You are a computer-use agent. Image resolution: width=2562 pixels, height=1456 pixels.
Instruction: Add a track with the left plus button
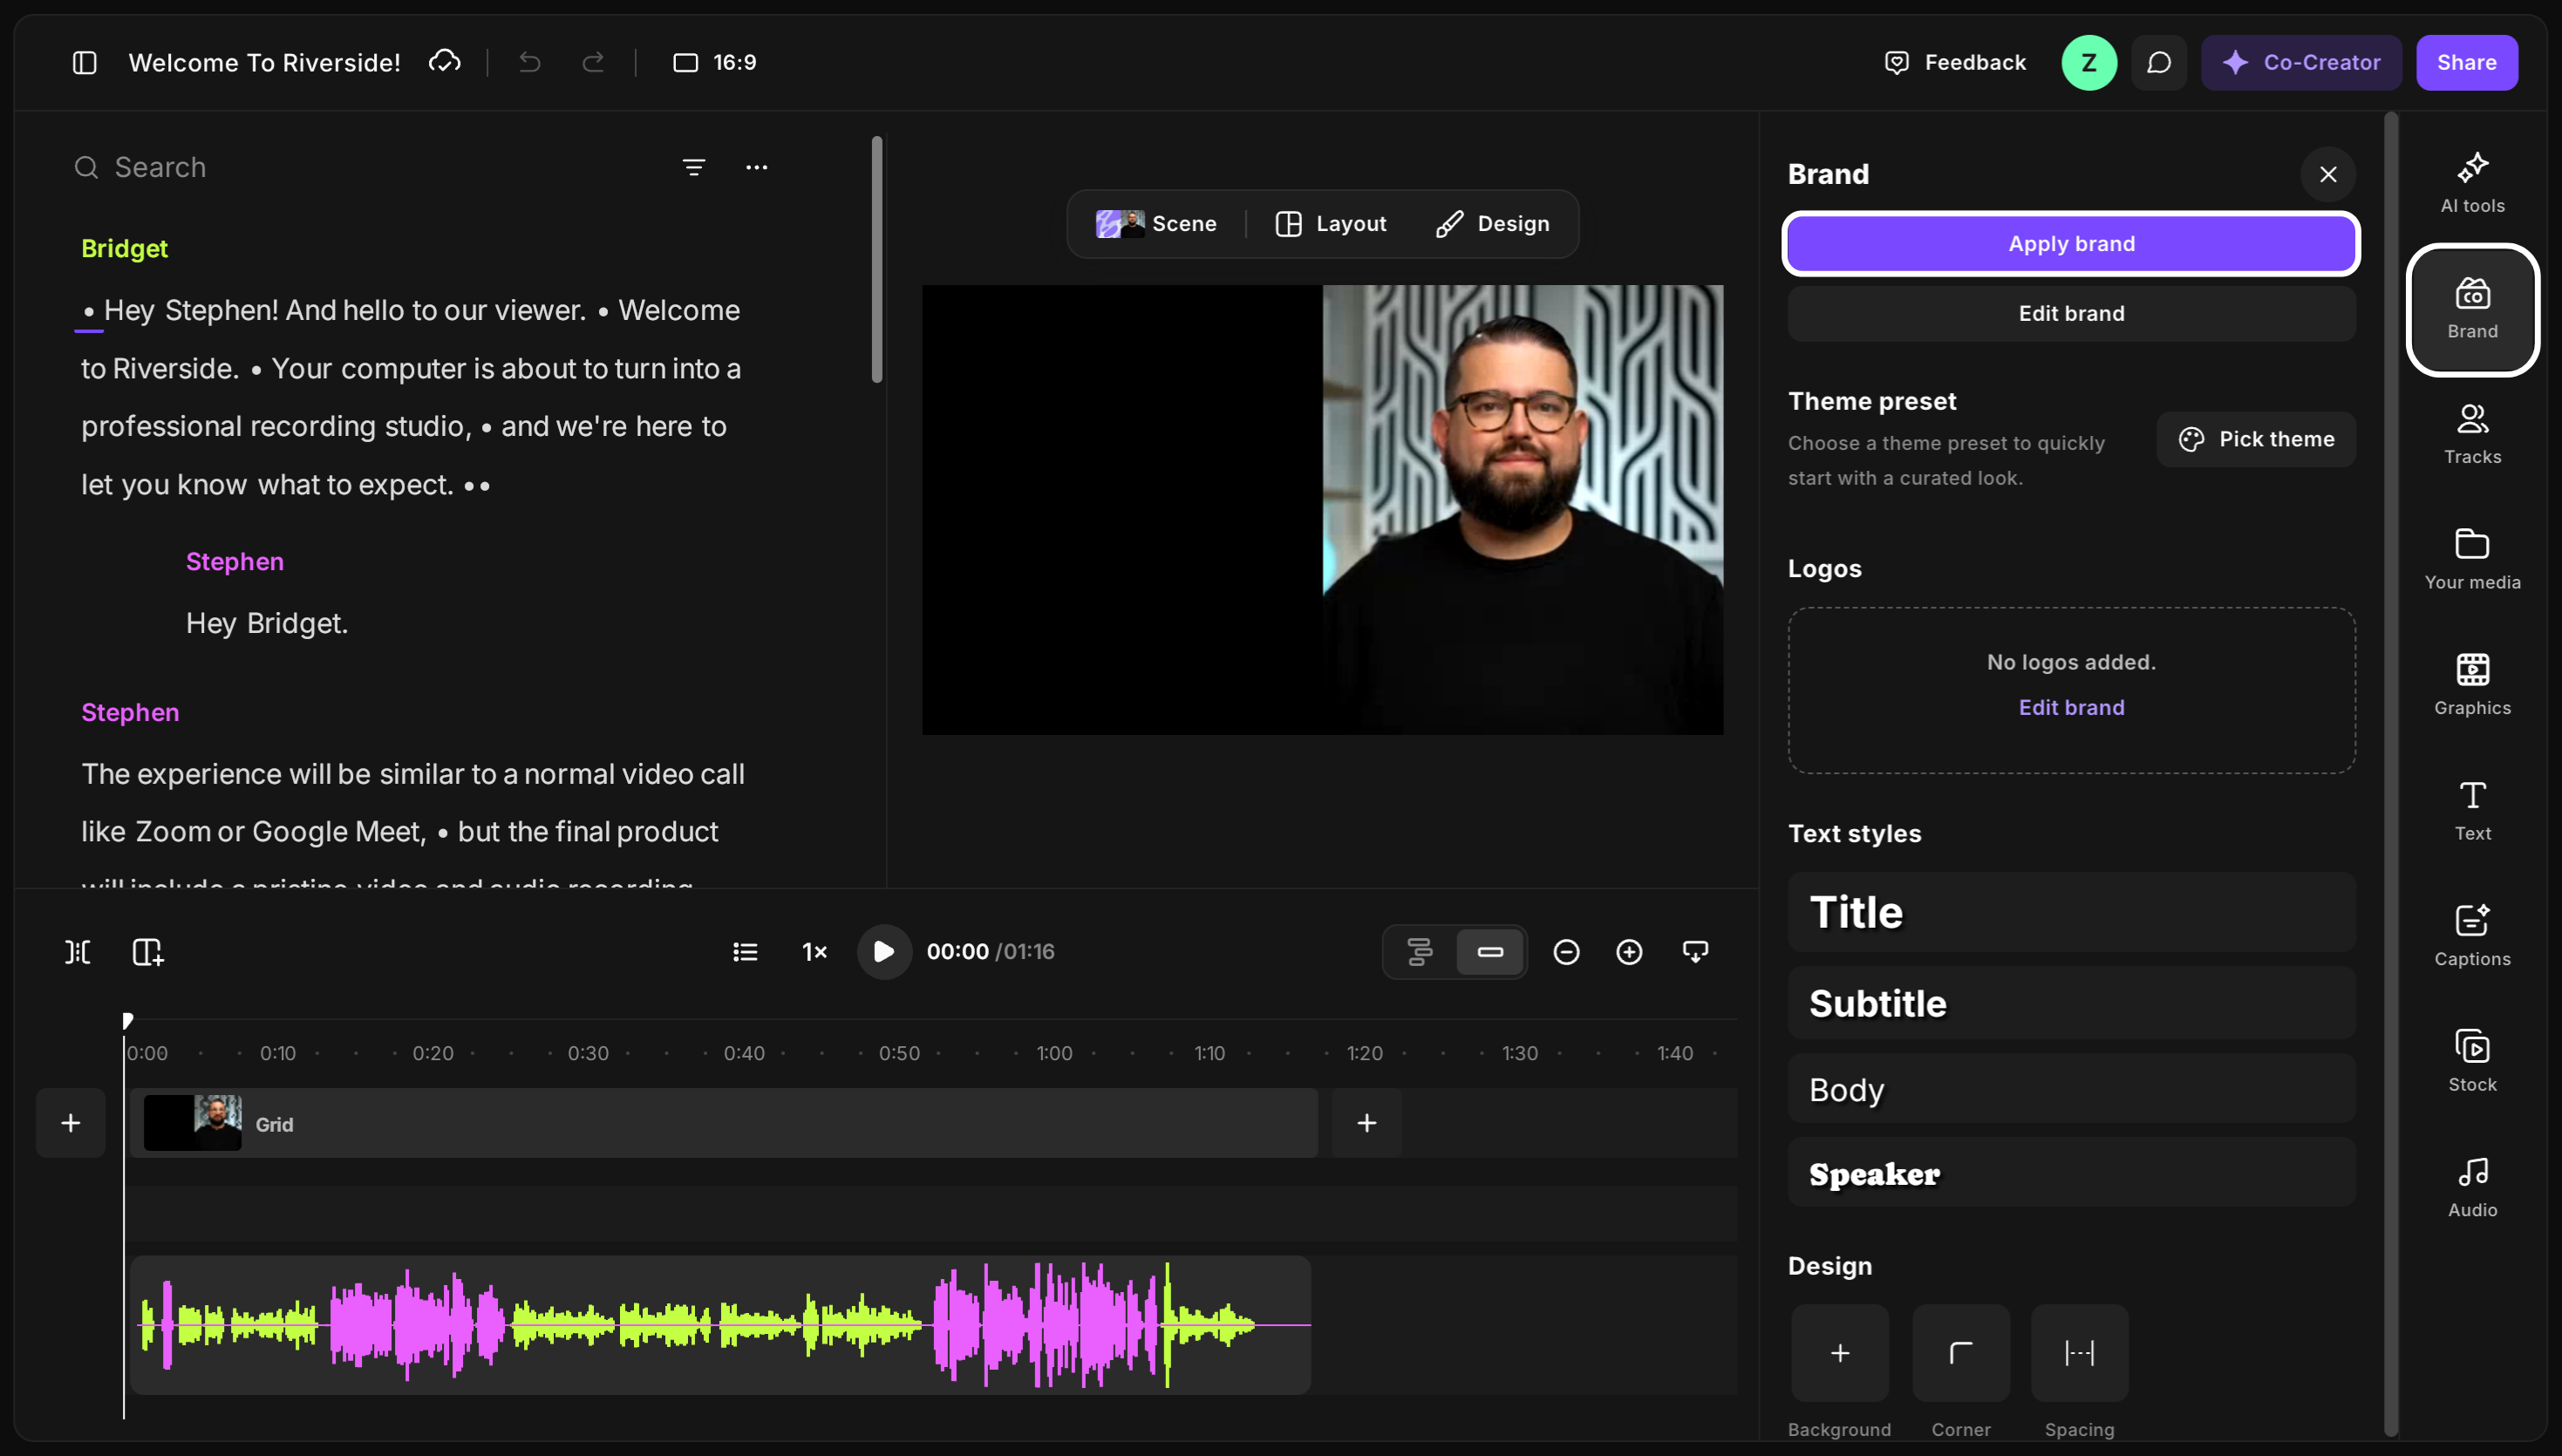coord(71,1123)
